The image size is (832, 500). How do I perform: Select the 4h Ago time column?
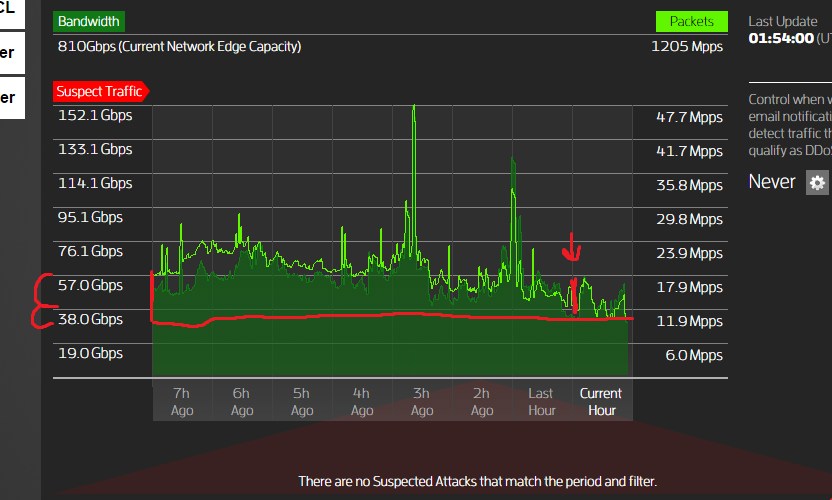tap(362, 402)
